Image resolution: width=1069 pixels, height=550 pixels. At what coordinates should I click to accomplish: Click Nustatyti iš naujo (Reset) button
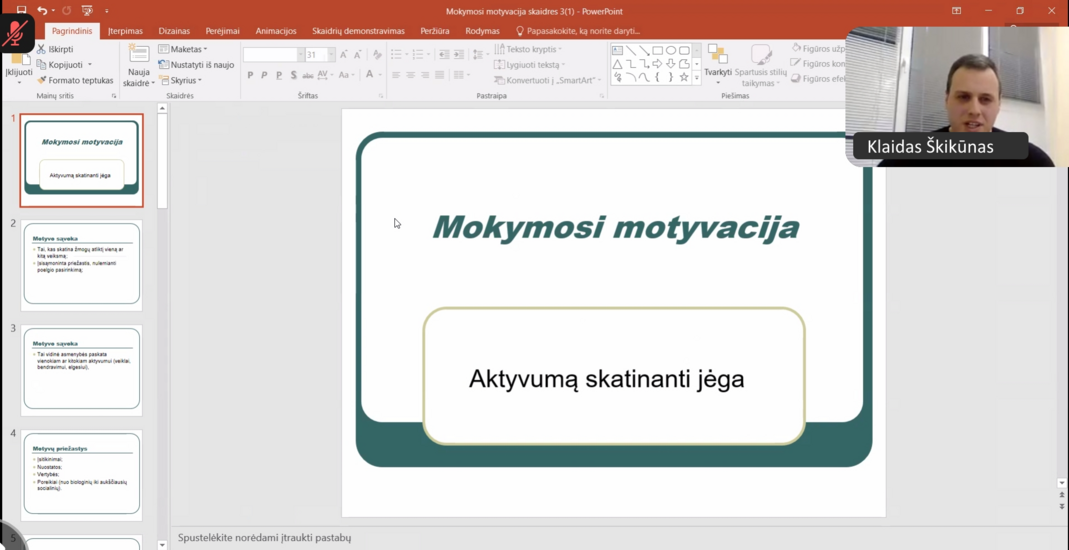coord(196,65)
